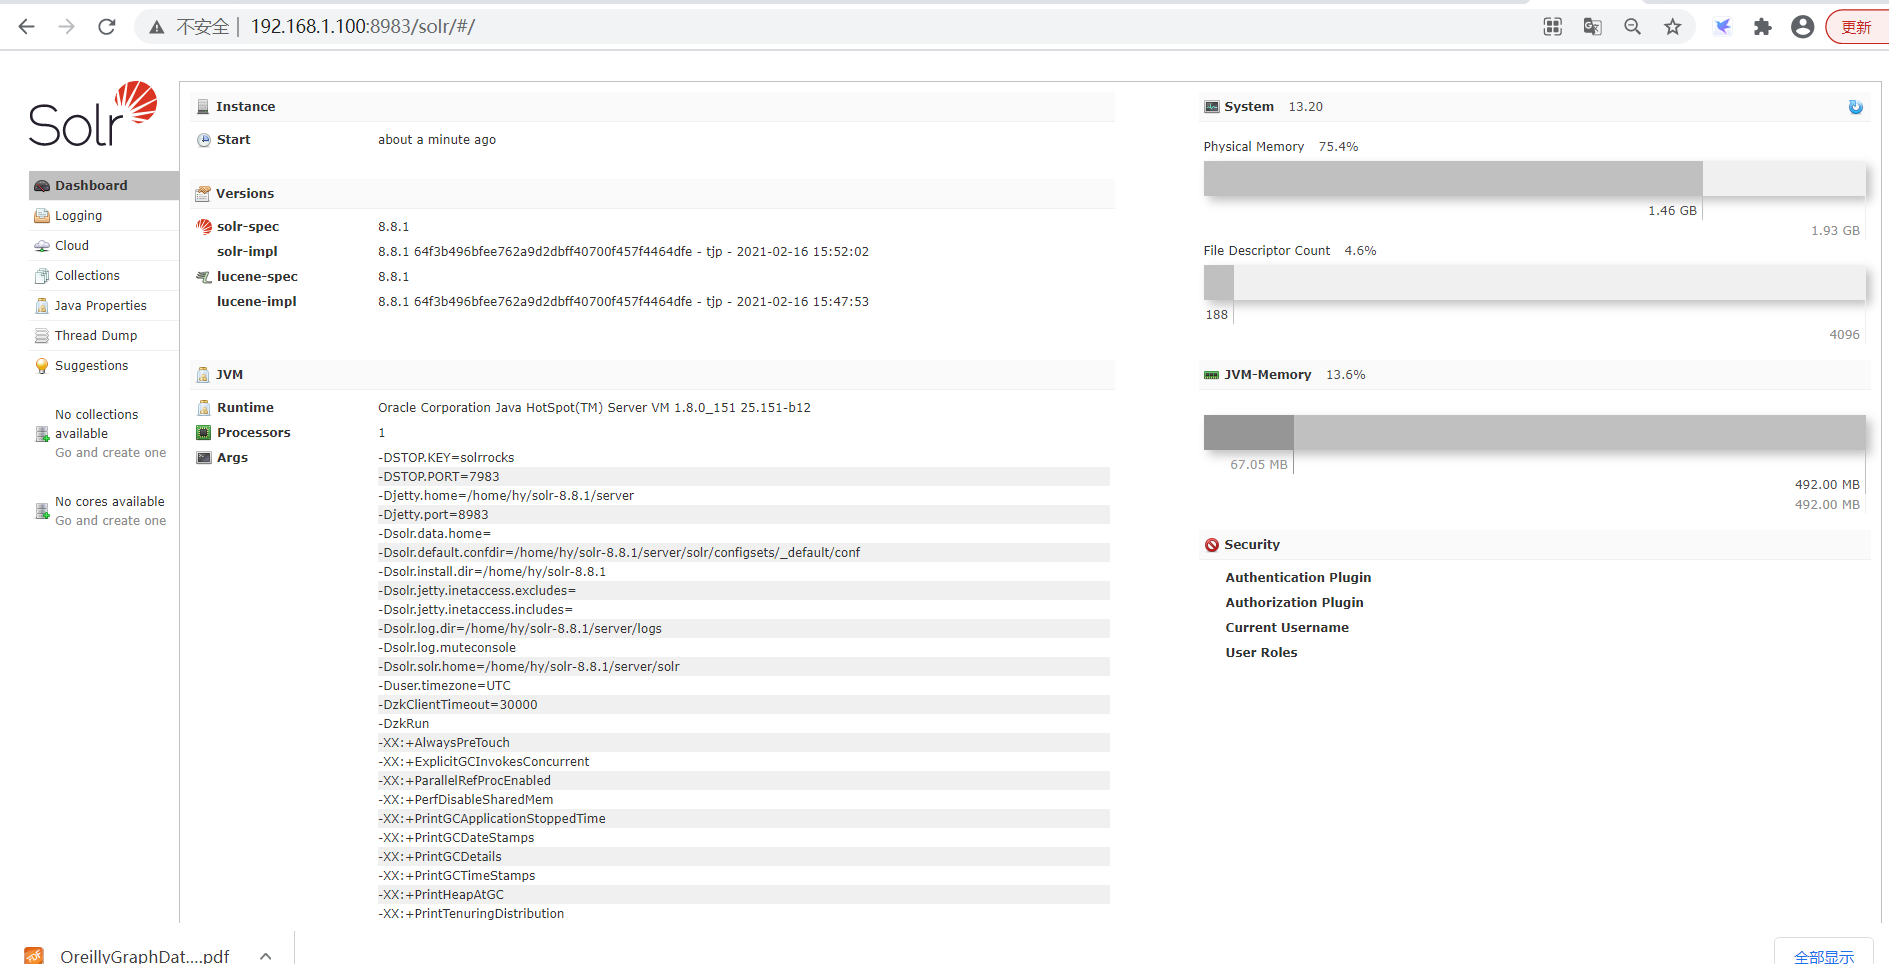
Task: Click the Solr logo
Action: [x=93, y=114]
